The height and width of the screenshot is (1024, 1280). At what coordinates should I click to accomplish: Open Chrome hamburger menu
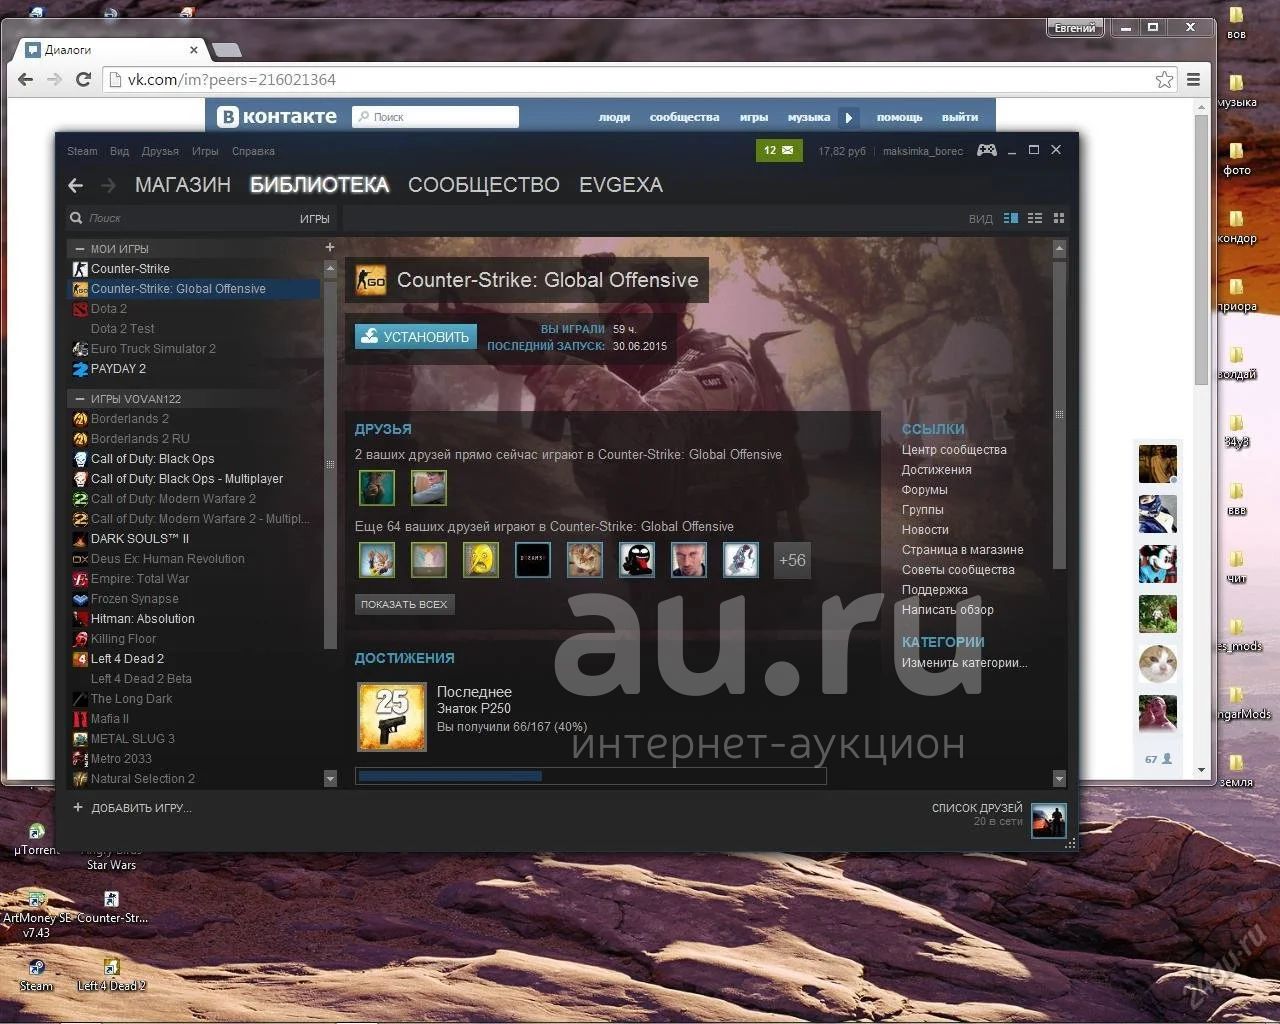1193,79
